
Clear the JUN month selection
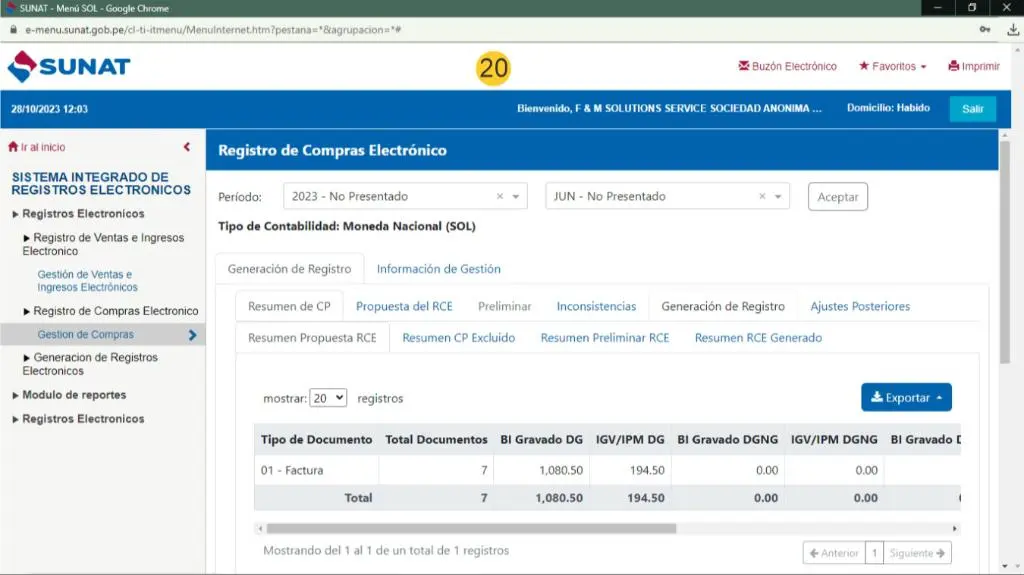762,197
